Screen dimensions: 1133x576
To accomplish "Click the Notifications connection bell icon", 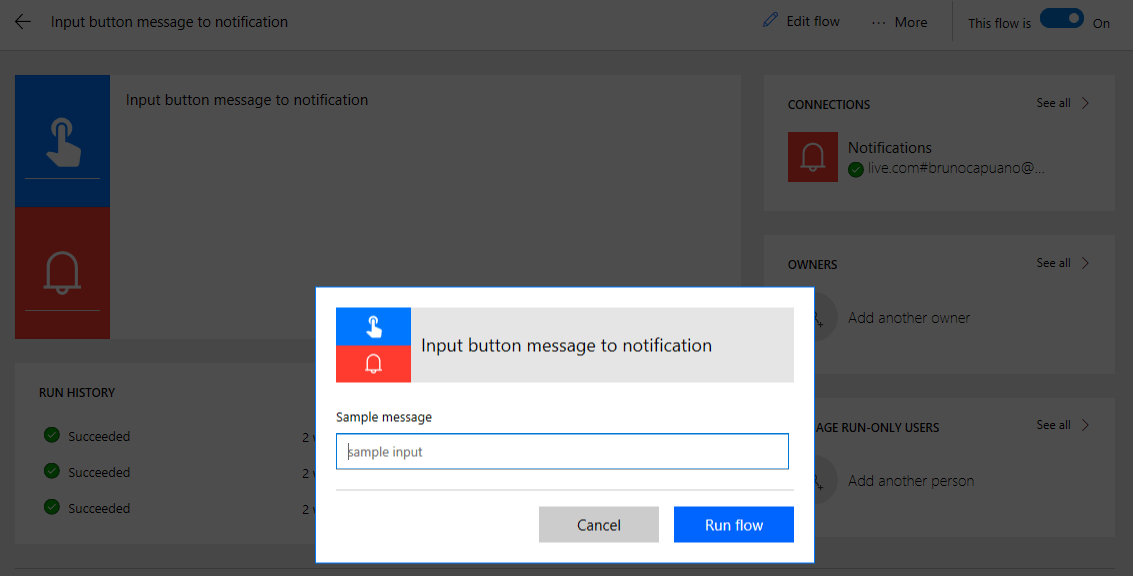I will (812, 157).
